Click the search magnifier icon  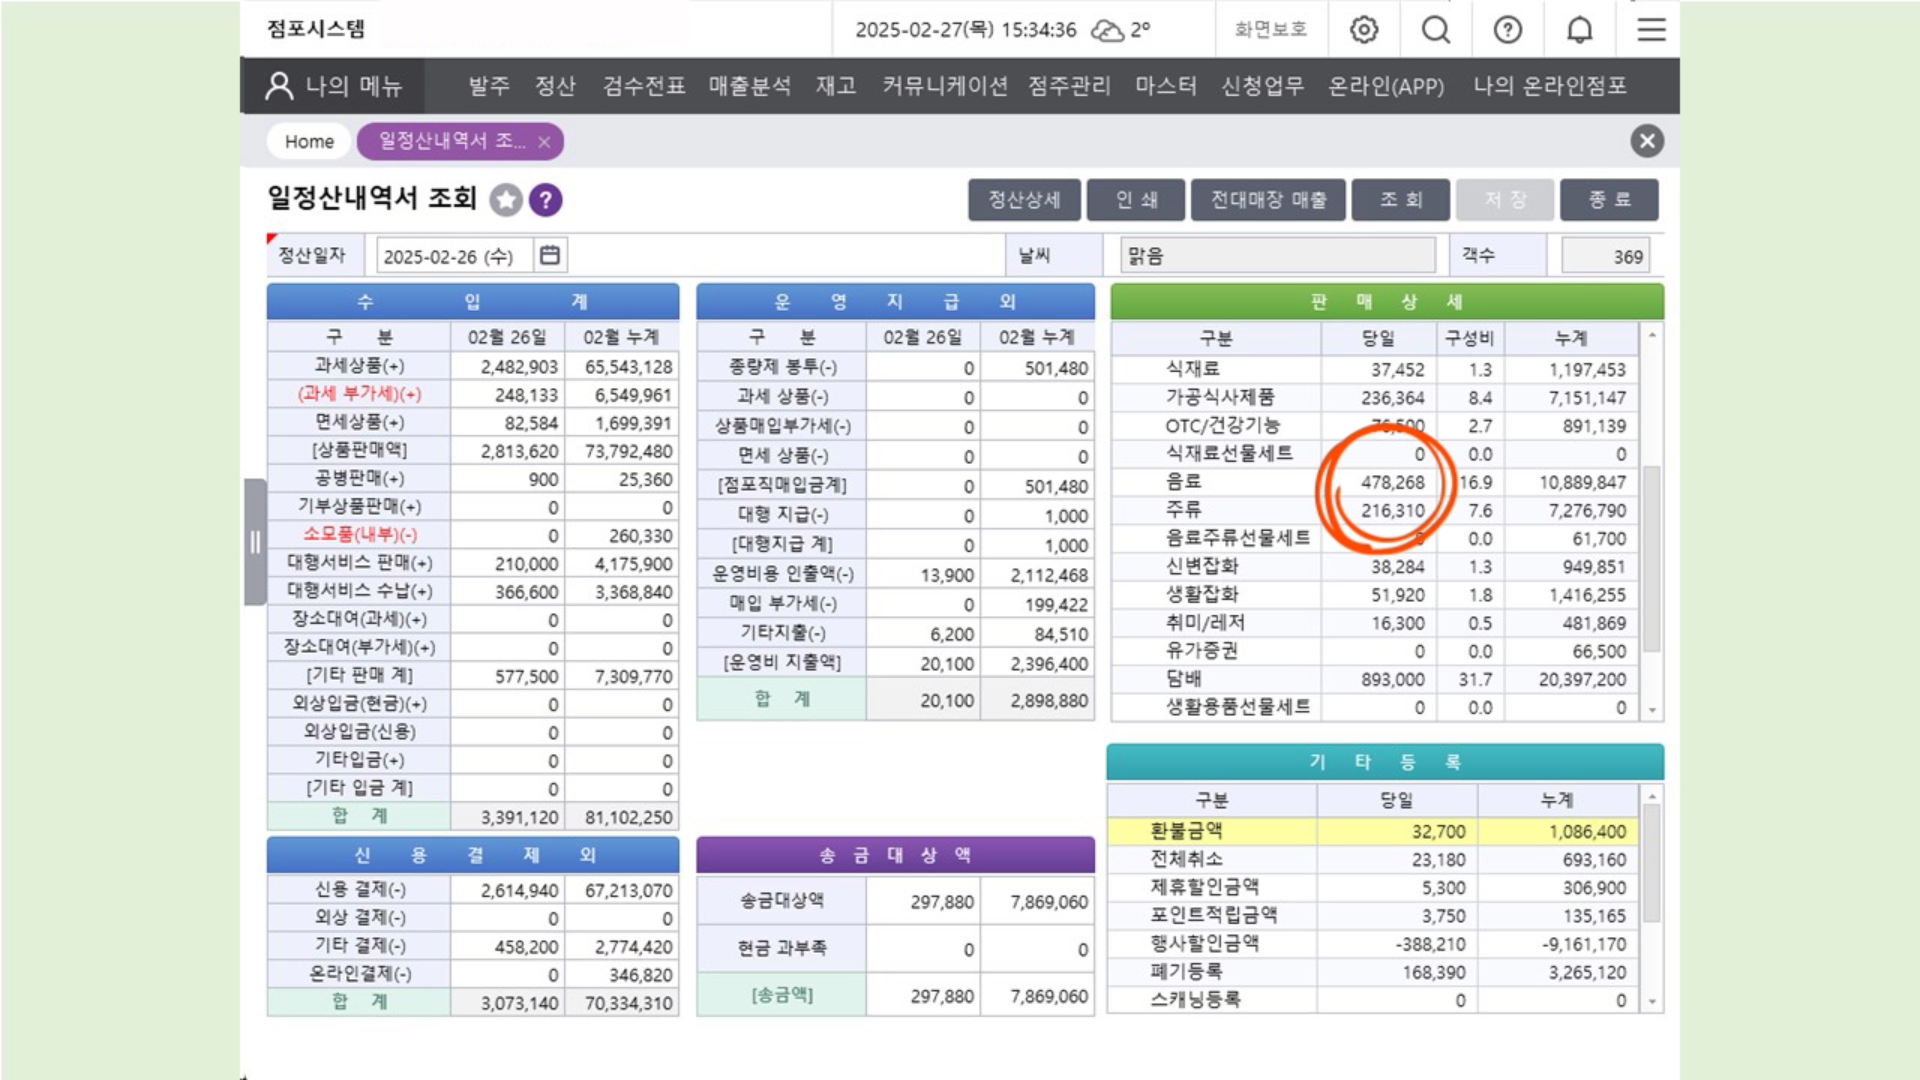click(1436, 30)
